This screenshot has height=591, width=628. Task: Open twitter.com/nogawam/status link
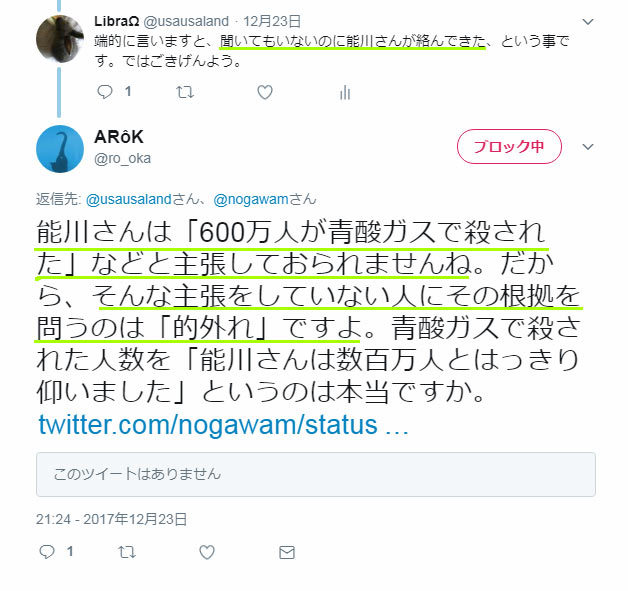tap(223, 425)
